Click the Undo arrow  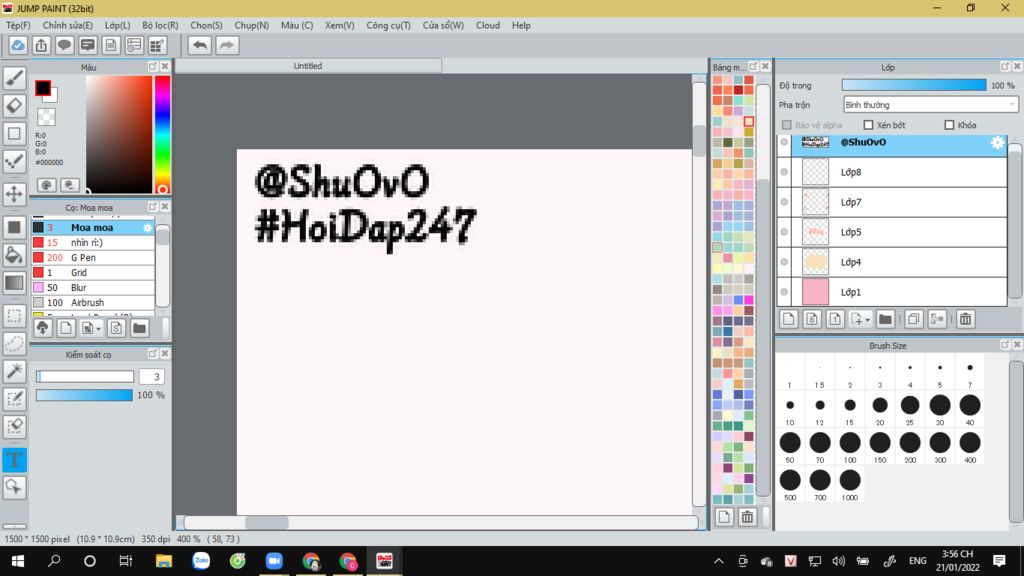[200, 45]
